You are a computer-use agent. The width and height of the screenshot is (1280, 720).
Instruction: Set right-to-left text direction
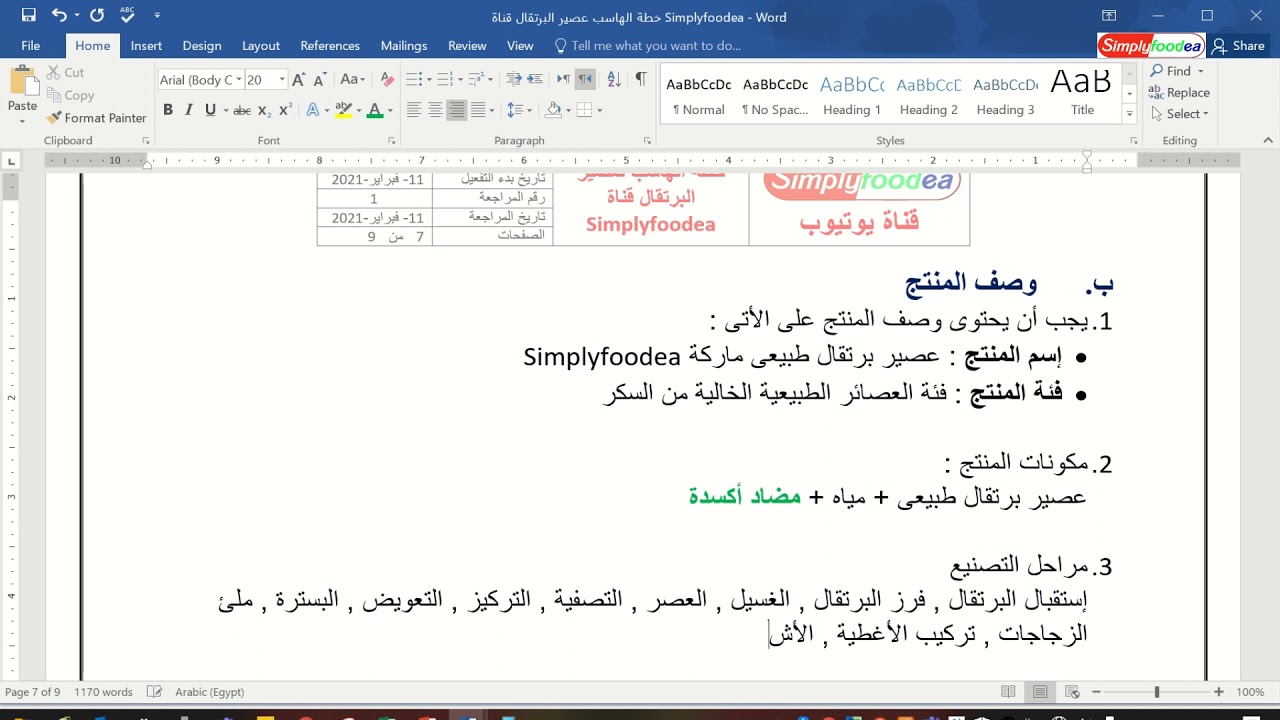click(x=586, y=80)
